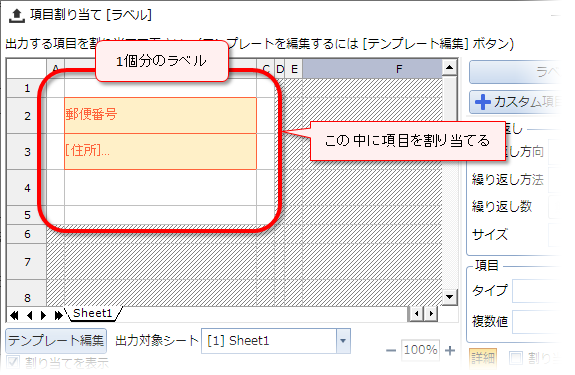Go to the first sheet with double-left arrow
Screen dimensions: 575x375
(14, 315)
